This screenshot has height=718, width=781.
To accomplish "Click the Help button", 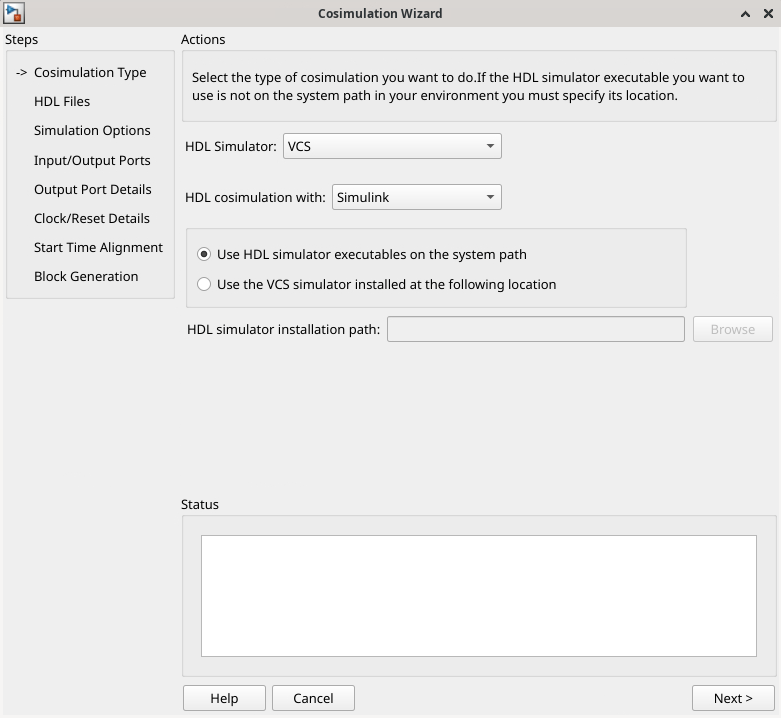I will coord(224,698).
